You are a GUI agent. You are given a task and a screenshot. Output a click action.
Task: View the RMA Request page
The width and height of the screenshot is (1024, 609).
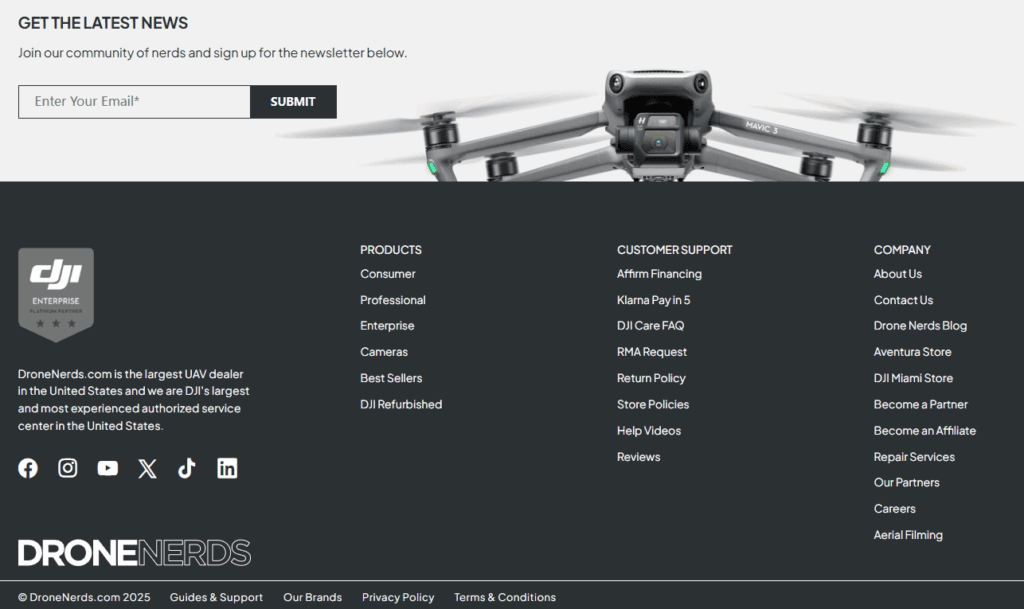tap(652, 352)
